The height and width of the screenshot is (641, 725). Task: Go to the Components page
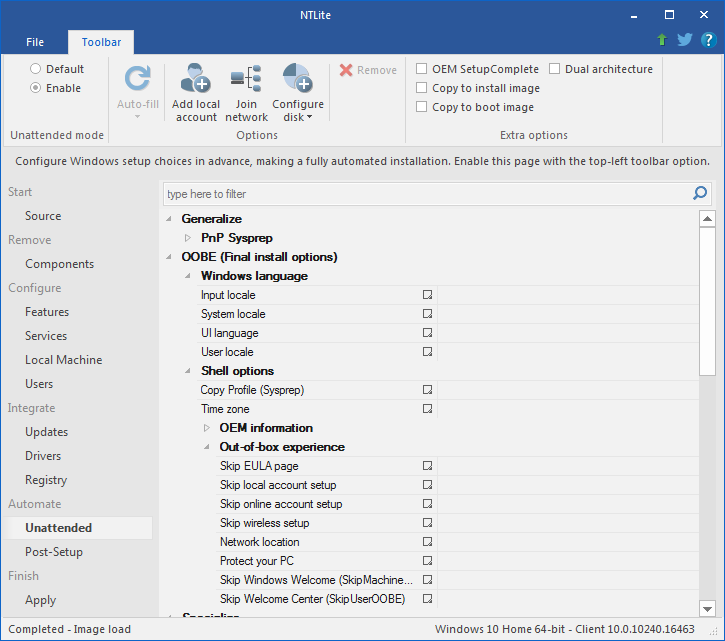coord(60,264)
